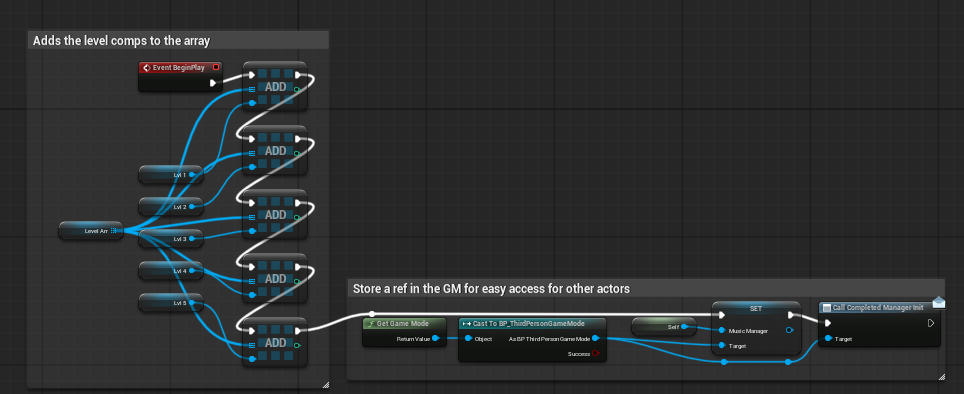Click the red Success pin on Cast node
The height and width of the screenshot is (394, 964).
click(595, 353)
